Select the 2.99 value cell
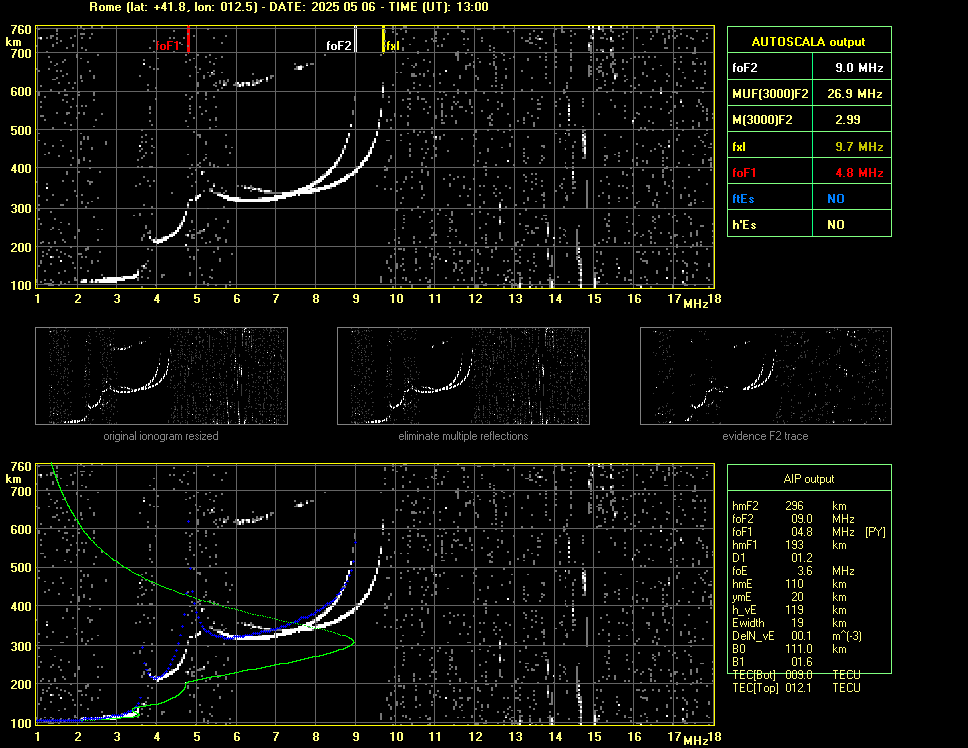968x748 pixels. click(x=852, y=120)
